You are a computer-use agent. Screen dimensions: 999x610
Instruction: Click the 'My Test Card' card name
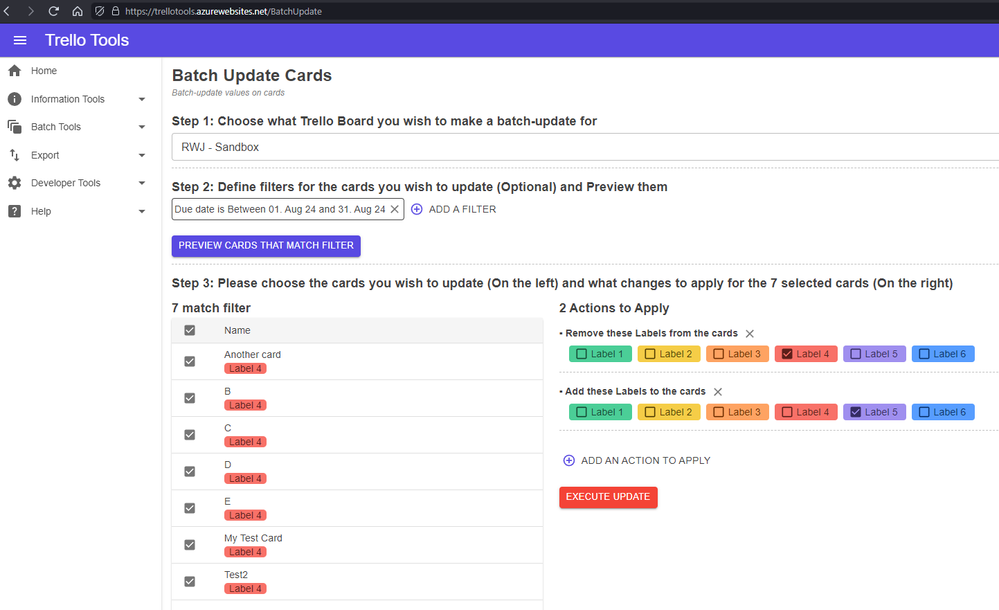click(253, 538)
